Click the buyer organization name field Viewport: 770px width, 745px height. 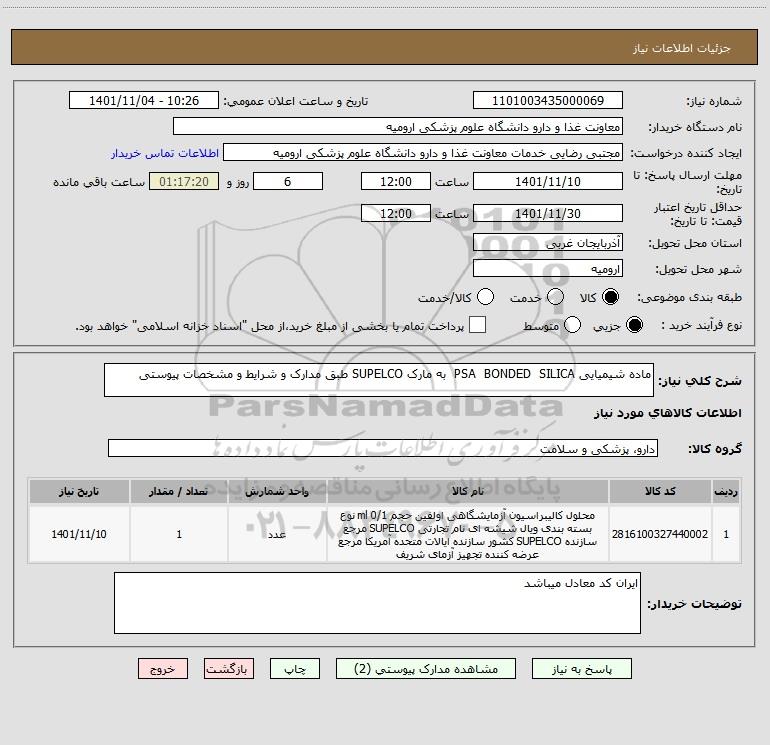pyautogui.click(x=398, y=127)
